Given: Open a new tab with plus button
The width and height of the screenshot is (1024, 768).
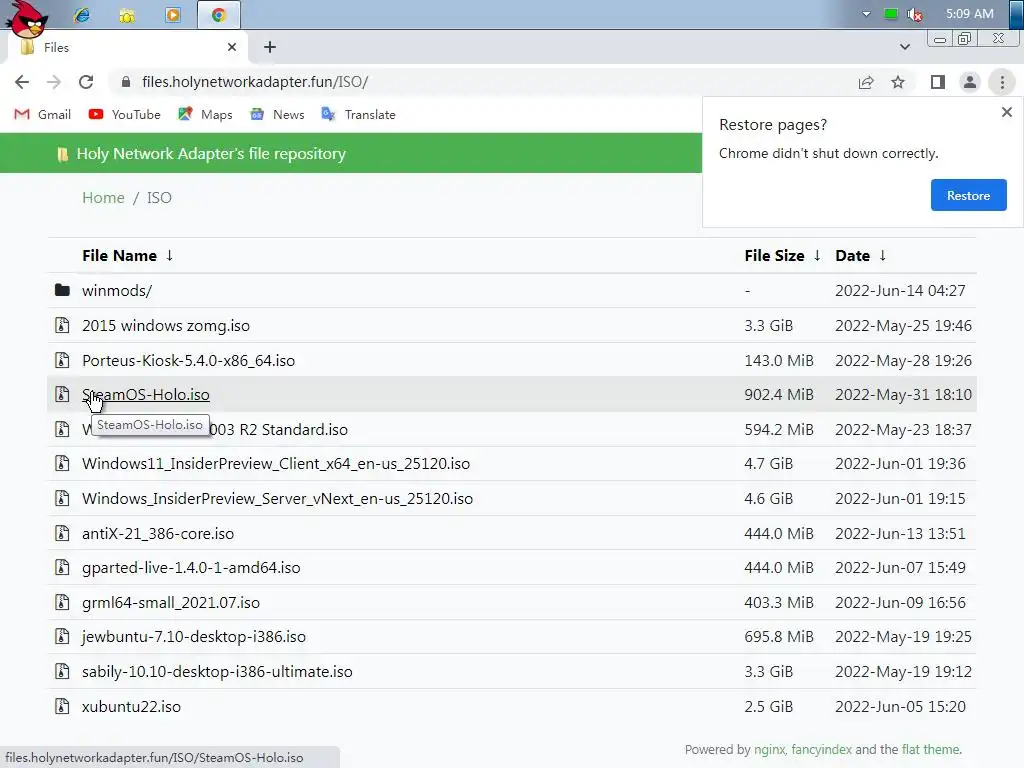Looking at the screenshot, I should click(x=270, y=47).
